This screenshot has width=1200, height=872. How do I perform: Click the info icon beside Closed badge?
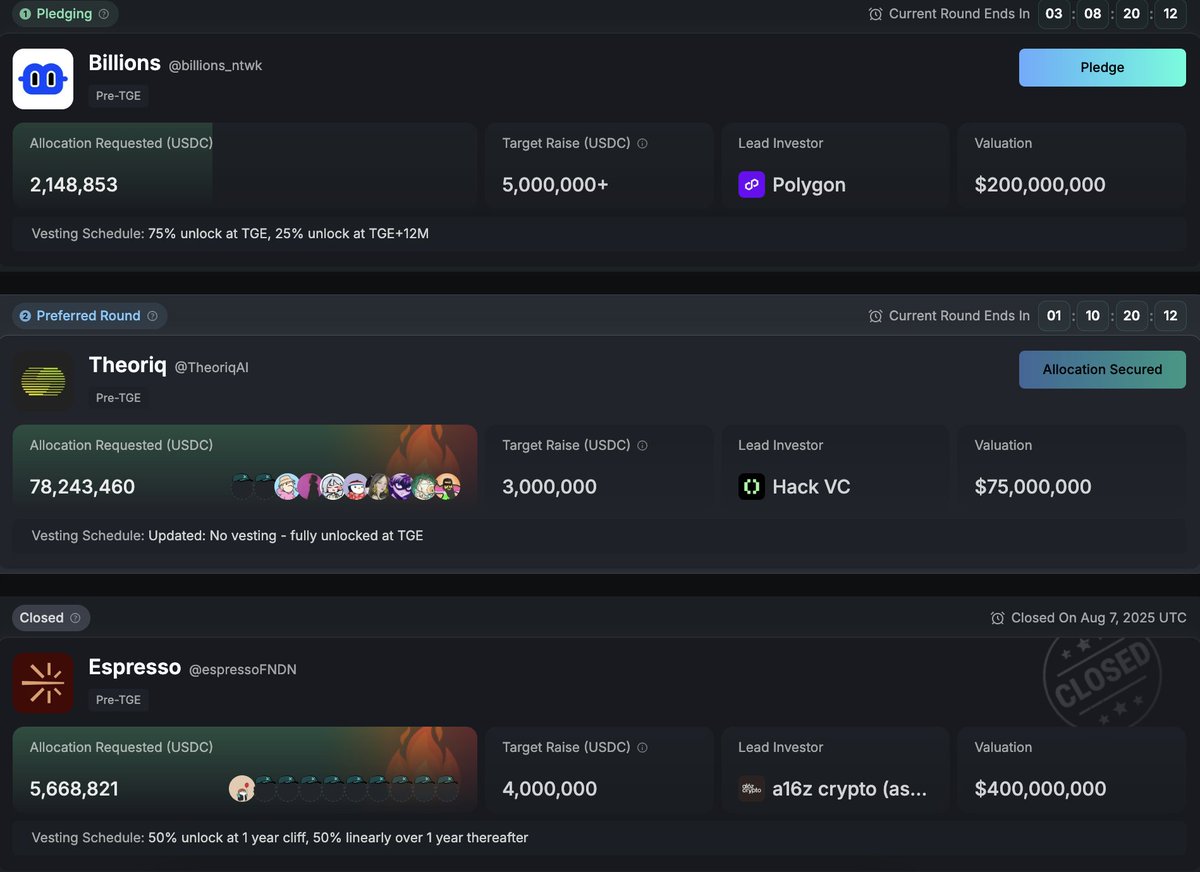click(75, 618)
